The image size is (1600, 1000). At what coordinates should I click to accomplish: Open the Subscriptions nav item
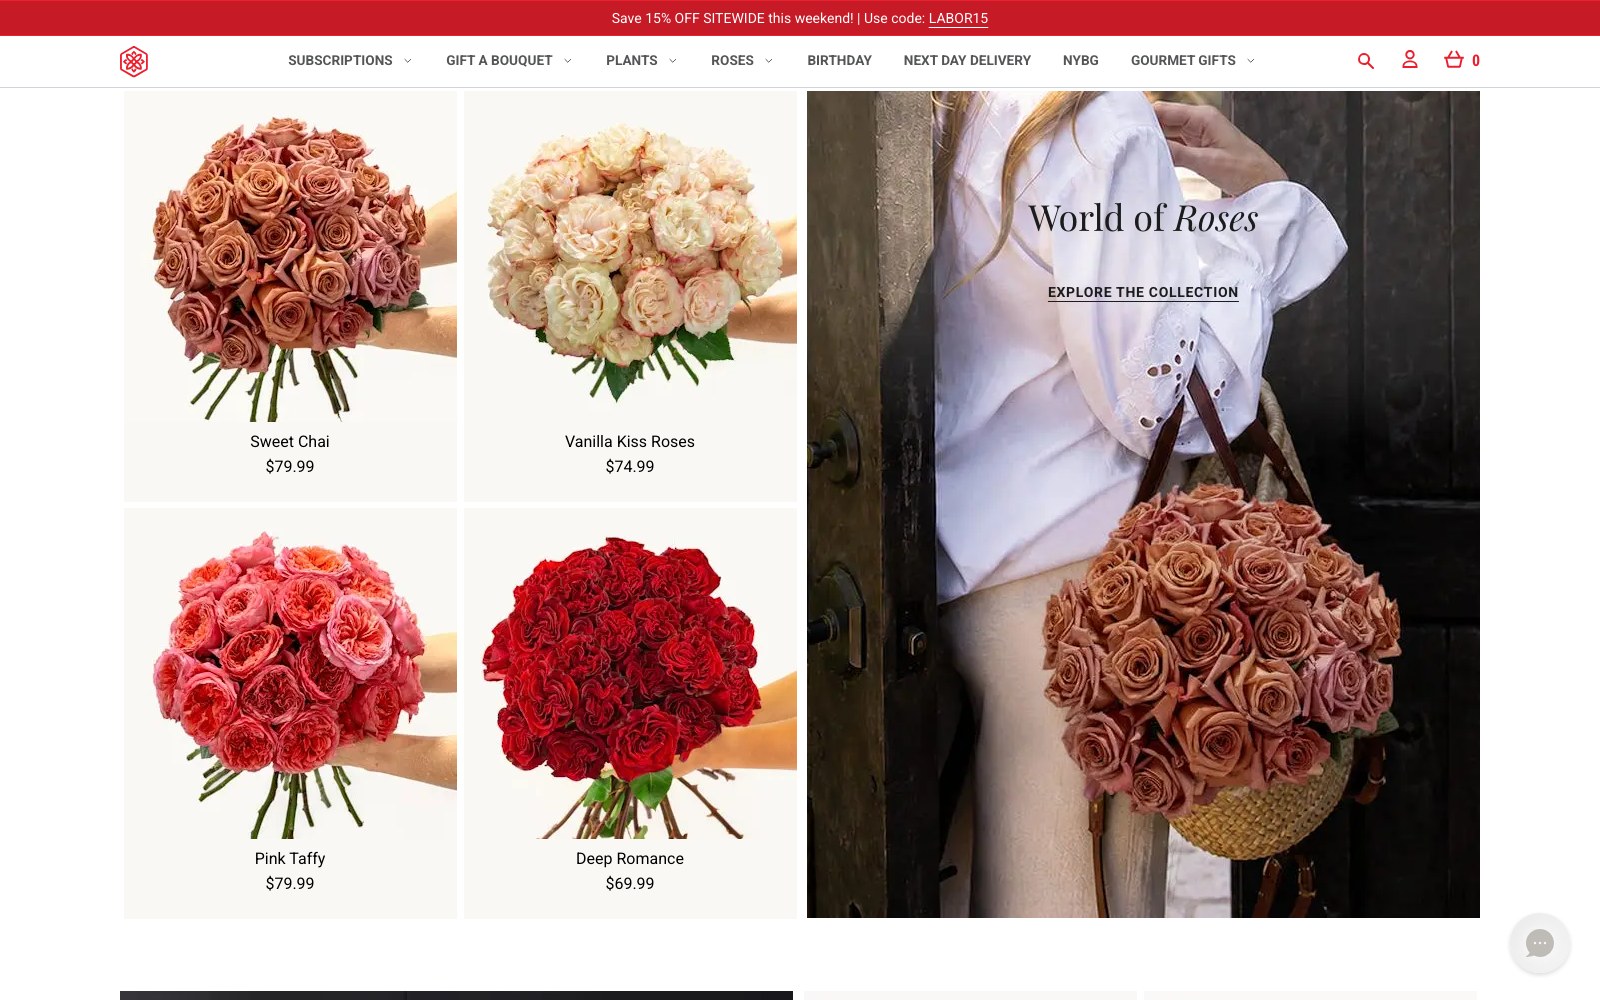point(340,61)
